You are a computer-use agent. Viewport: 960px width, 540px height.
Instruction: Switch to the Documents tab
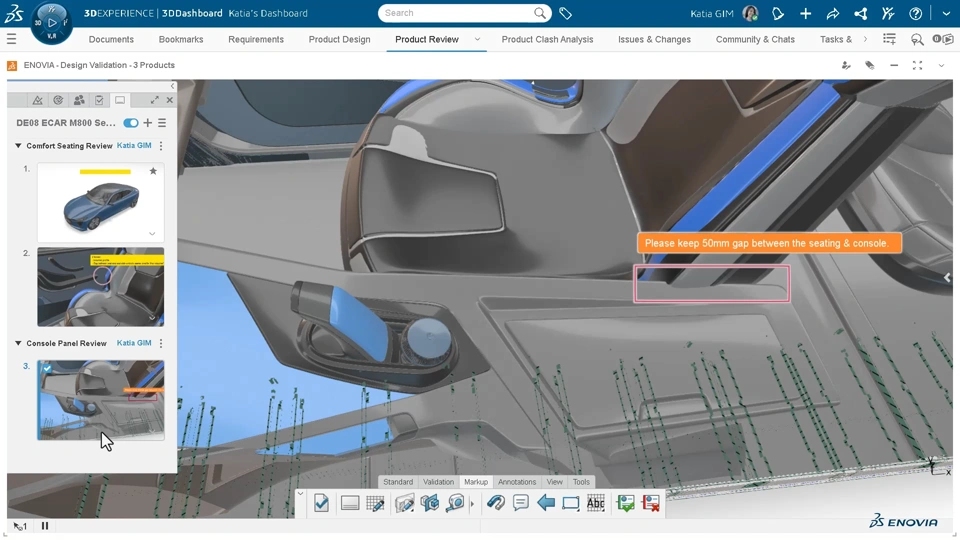point(111,39)
